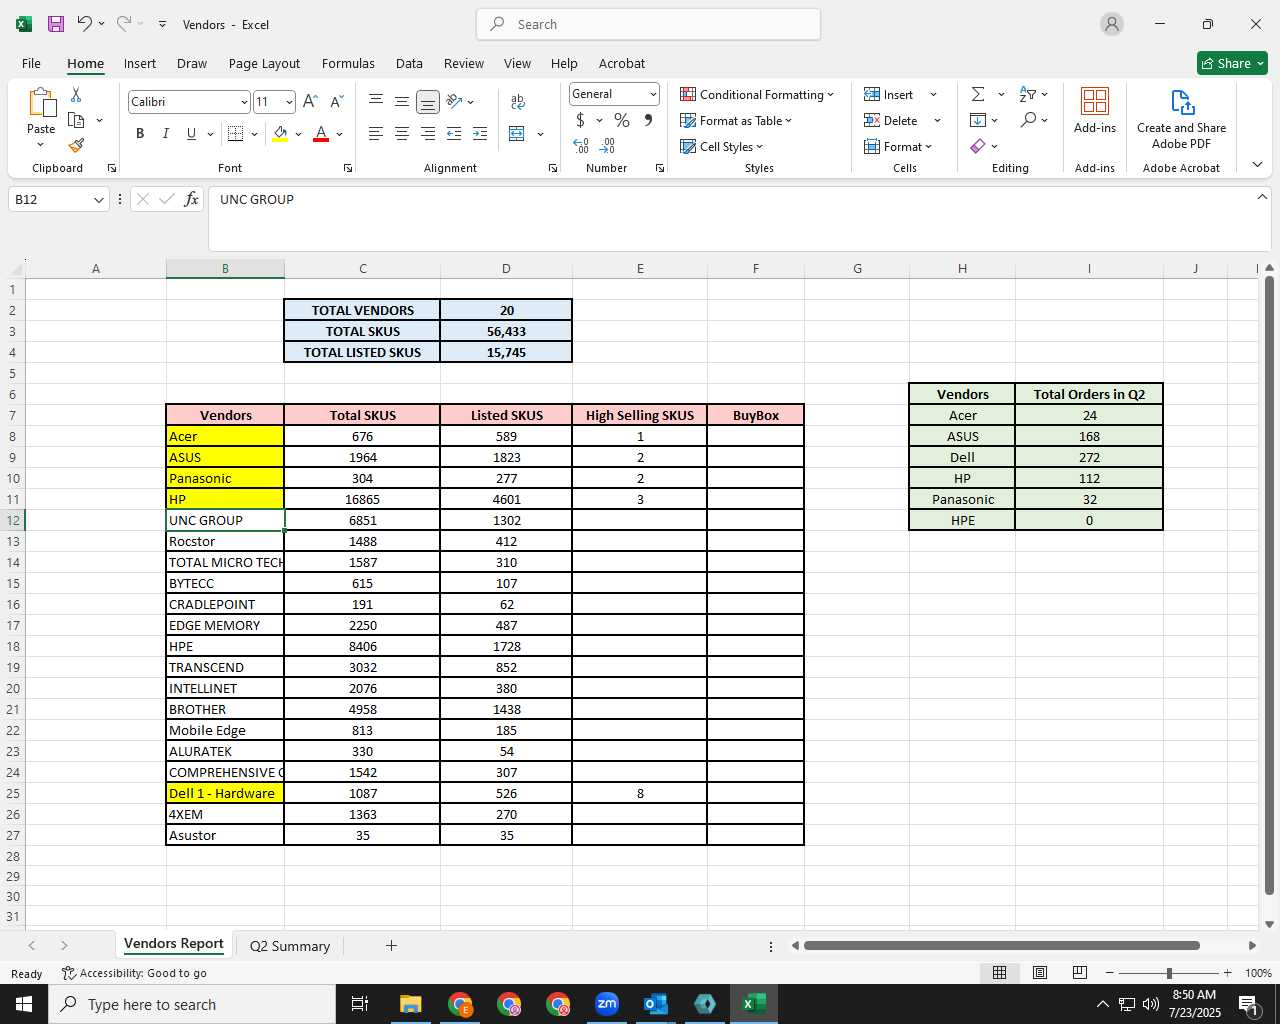Open Sort & Filter icon
Screen dimensions: 1280x1024
[1028, 94]
